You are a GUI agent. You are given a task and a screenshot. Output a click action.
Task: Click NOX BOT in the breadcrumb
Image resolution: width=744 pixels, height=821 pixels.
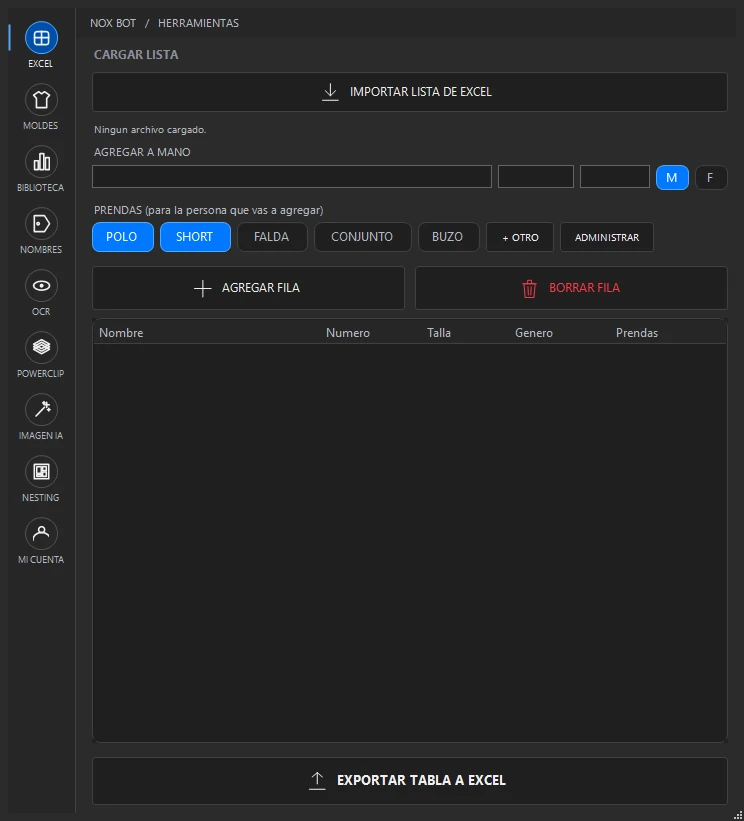[113, 24]
